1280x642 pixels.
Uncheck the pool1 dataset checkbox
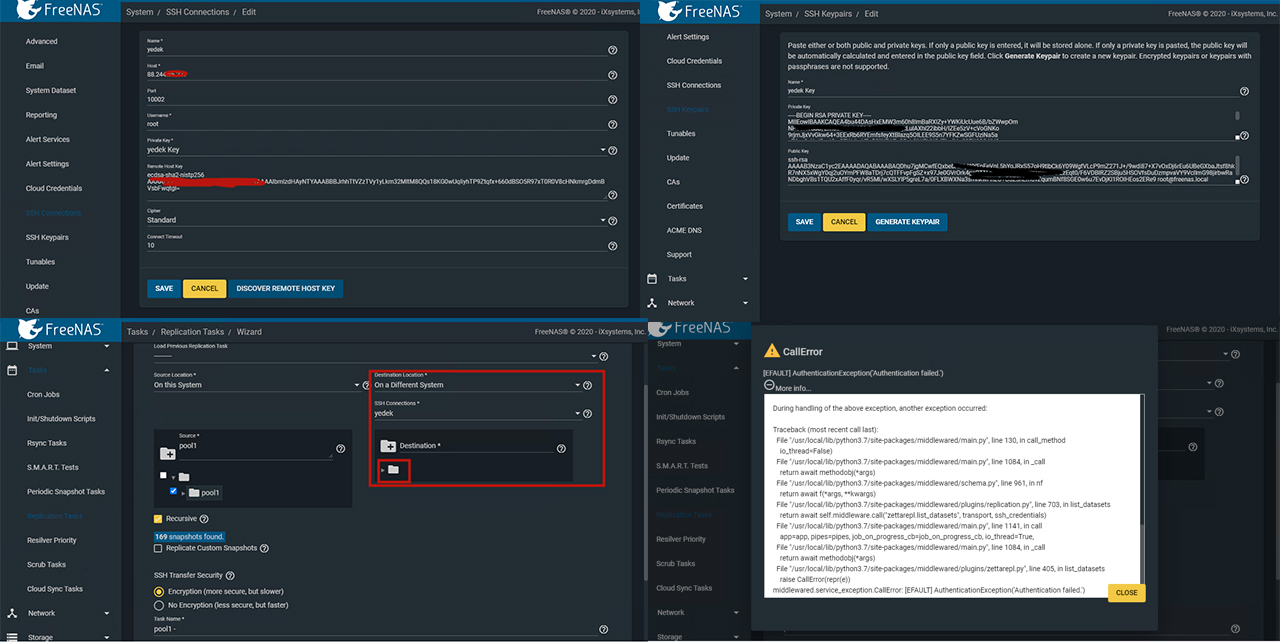click(x=174, y=492)
